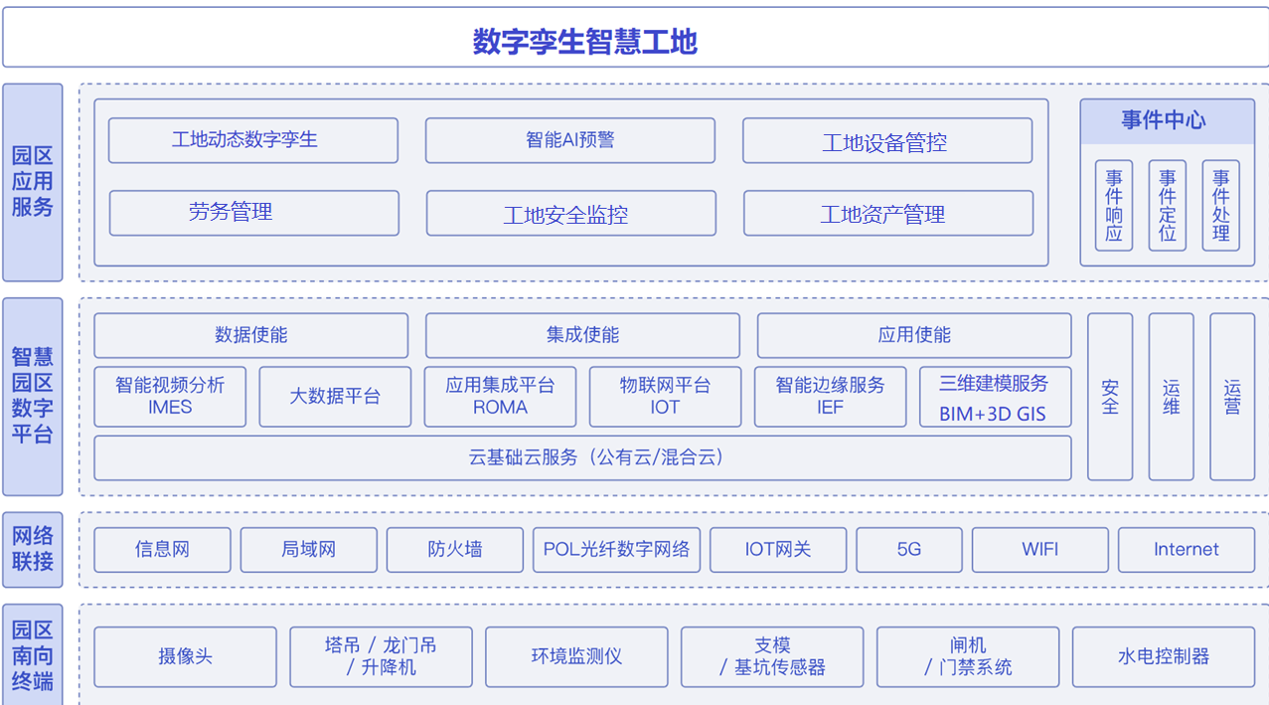The height and width of the screenshot is (705, 1269).
Task: Click the 劳务管理 module
Action: click(253, 213)
